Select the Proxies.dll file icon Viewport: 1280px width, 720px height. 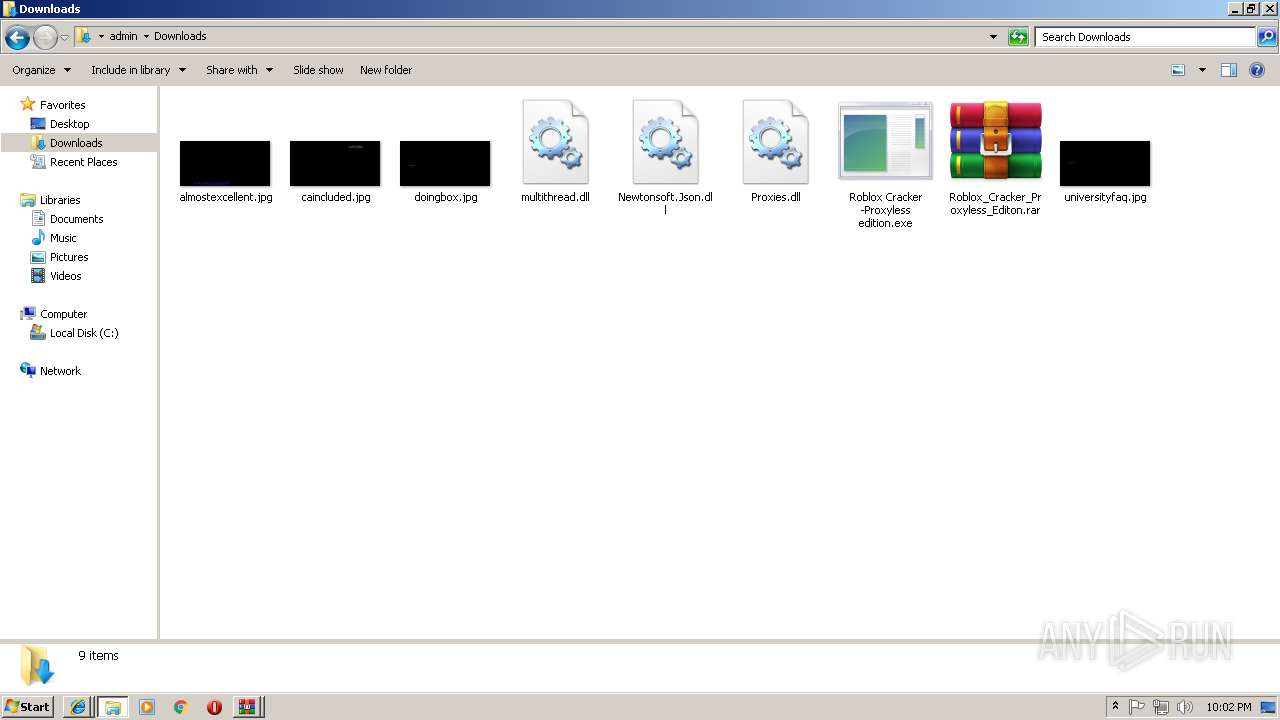coord(775,142)
